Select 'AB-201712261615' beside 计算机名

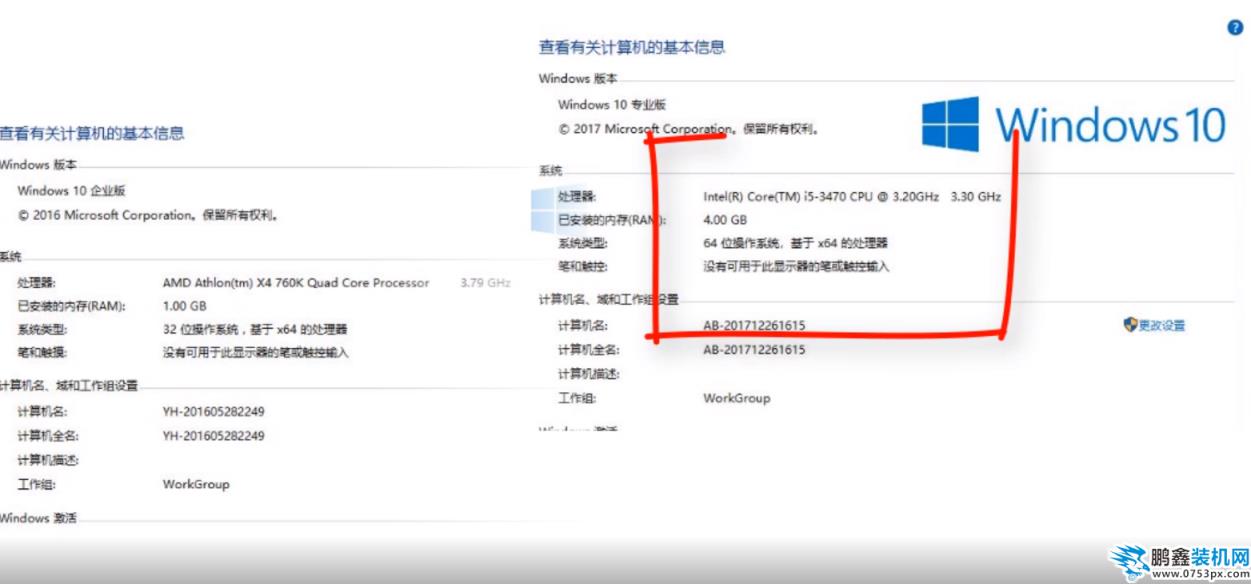754,325
